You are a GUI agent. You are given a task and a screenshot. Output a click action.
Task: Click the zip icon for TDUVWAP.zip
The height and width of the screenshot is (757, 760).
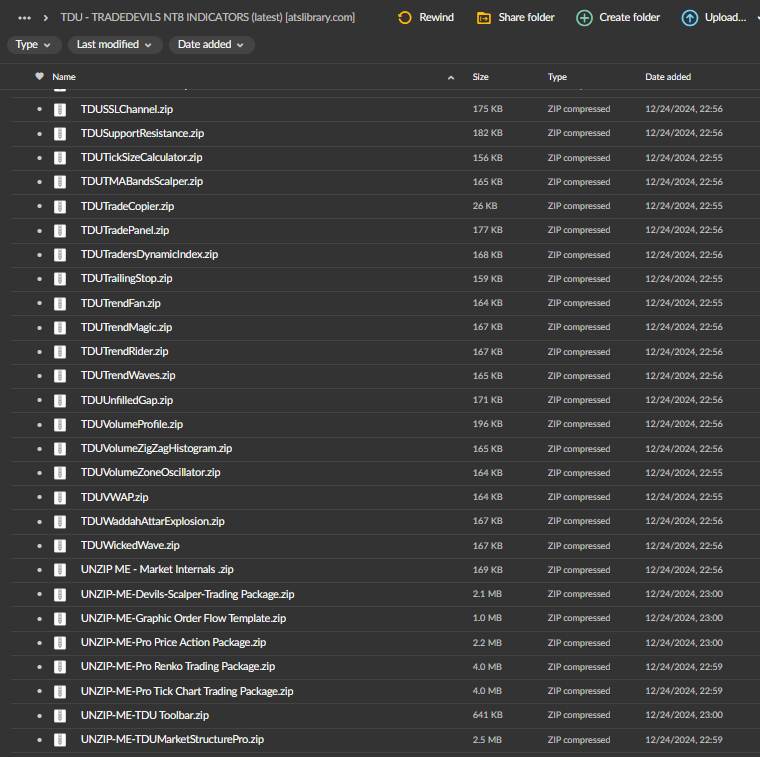60,497
